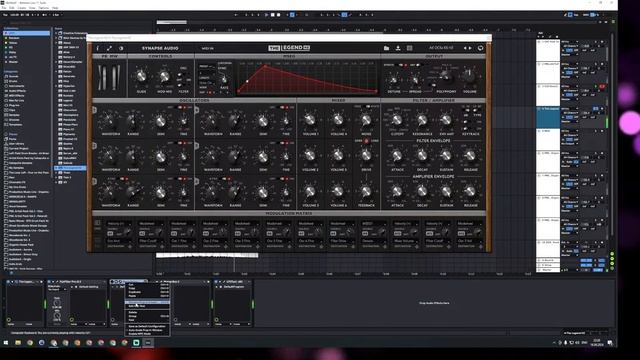Viewport: 640px width, 360px height.
Task: Open the Options menu
Action: tap(44, 8)
